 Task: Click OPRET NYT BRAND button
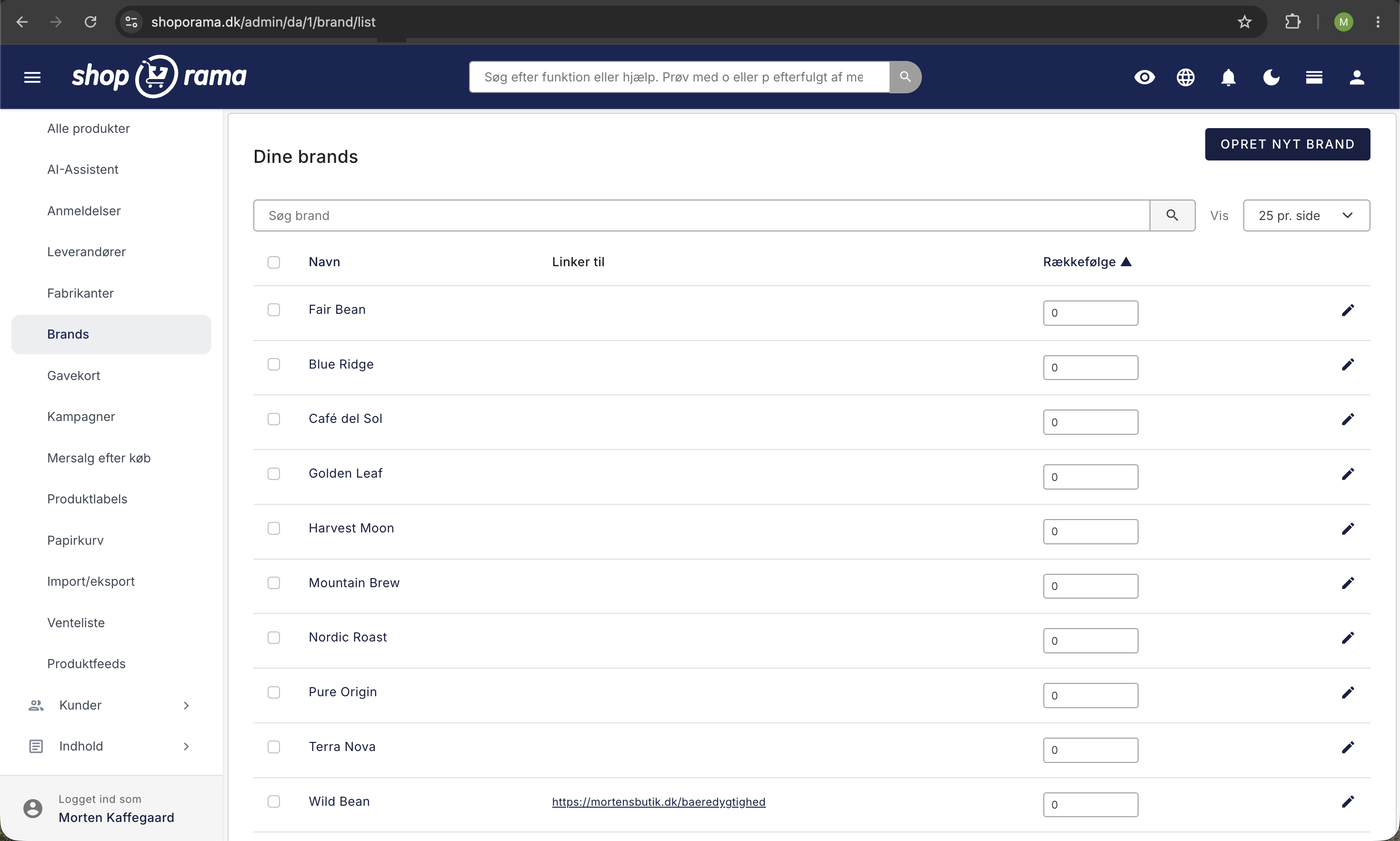point(1287,144)
